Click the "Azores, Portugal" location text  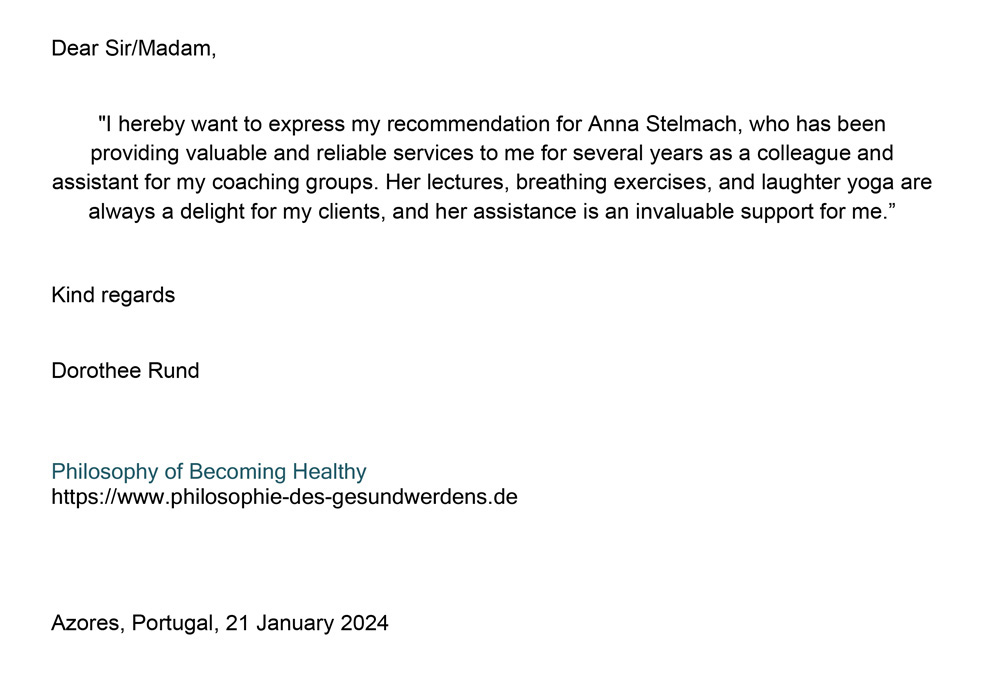[x=133, y=623]
